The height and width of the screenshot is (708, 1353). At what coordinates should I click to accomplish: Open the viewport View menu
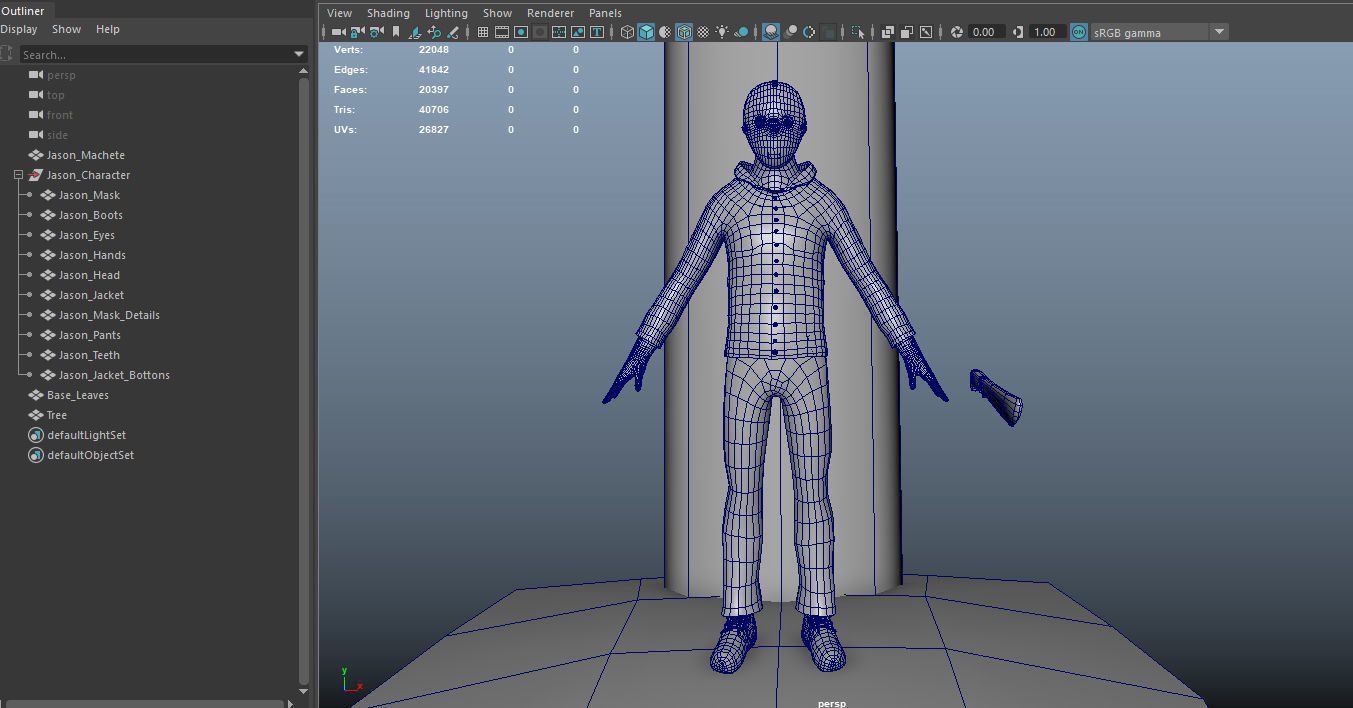(340, 13)
